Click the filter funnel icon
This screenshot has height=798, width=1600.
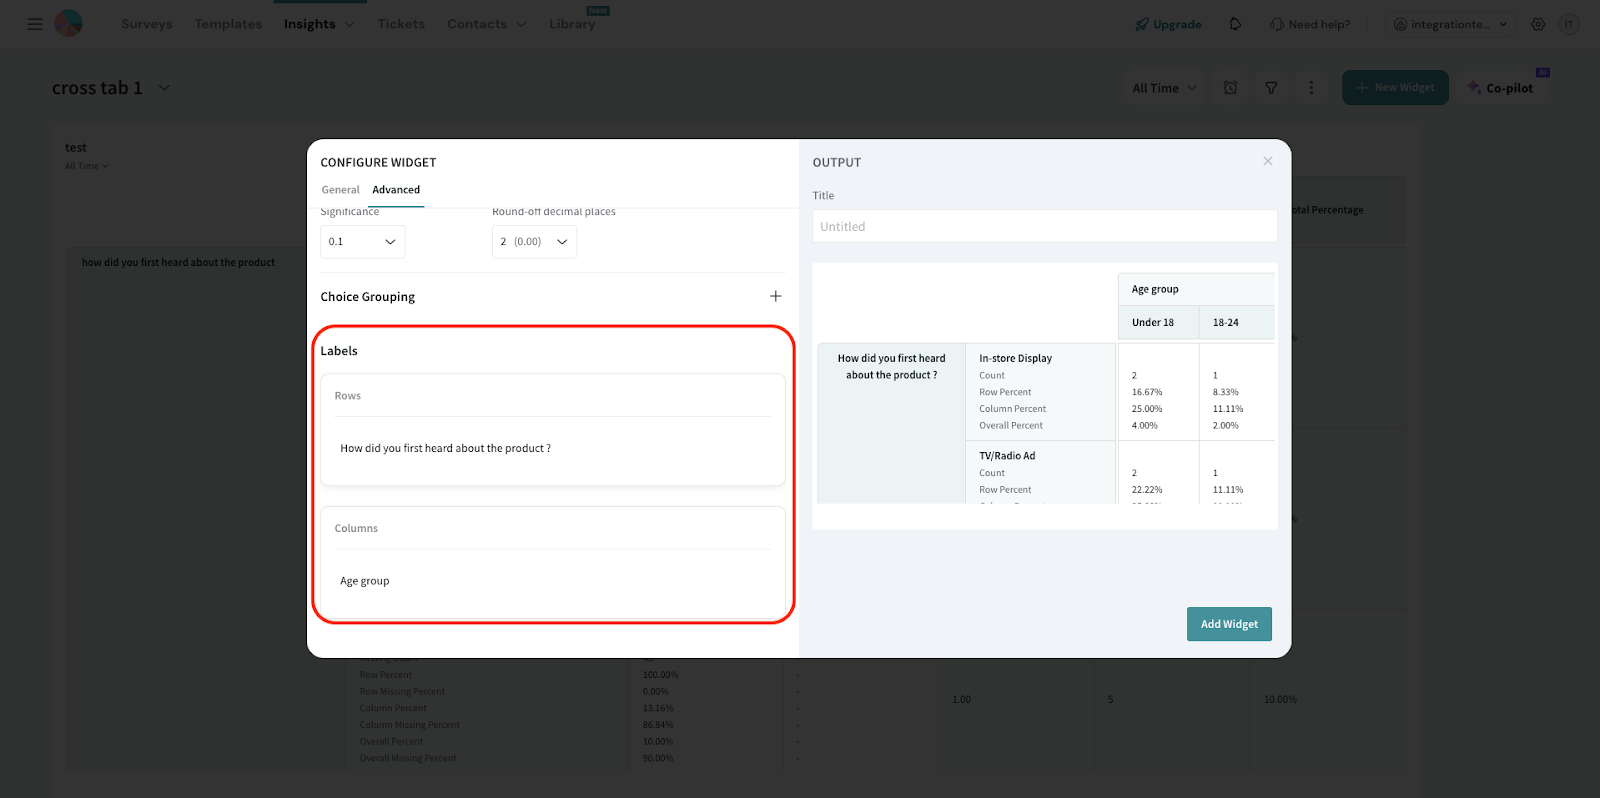pyautogui.click(x=1271, y=88)
